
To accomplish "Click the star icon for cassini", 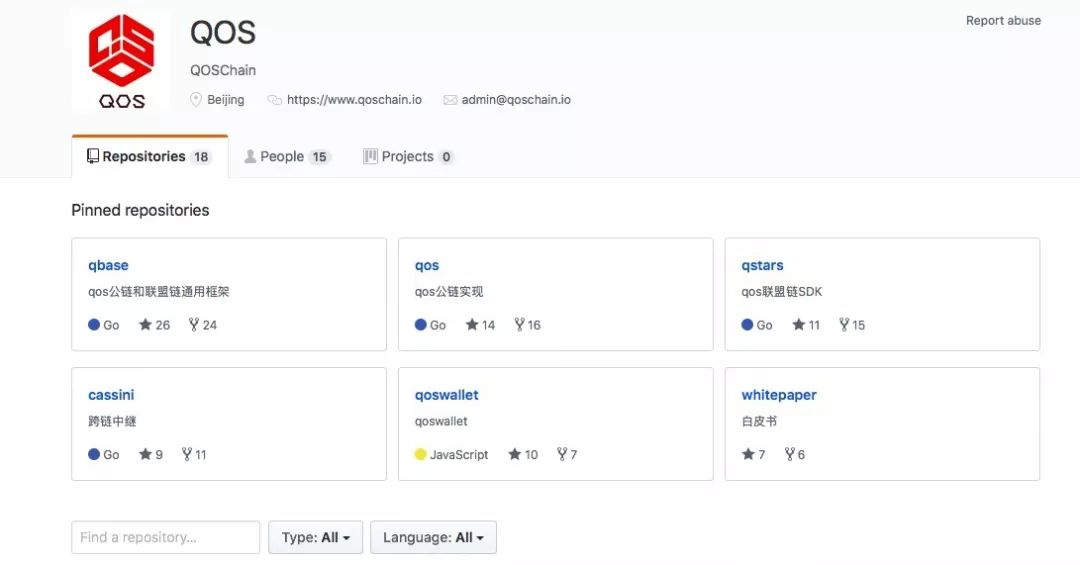I will 145,453.
